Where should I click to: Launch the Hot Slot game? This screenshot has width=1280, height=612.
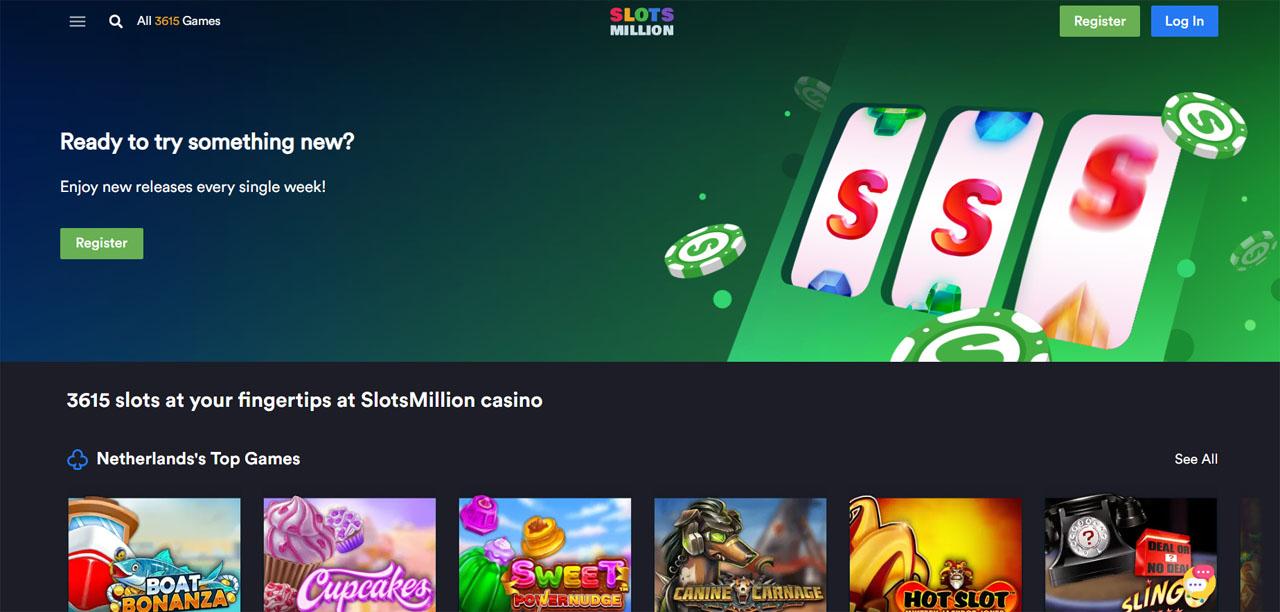[x=936, y=555]
